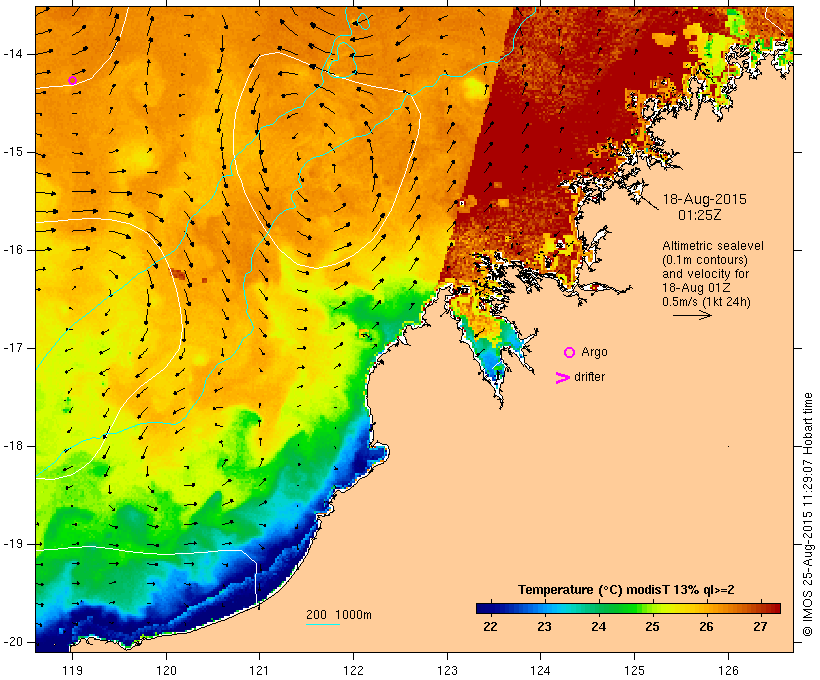Click the 0.5m/s velocity reference arrow
Image resolution: width=820 pixels, height=680 pixels.
tap(692, 315)
